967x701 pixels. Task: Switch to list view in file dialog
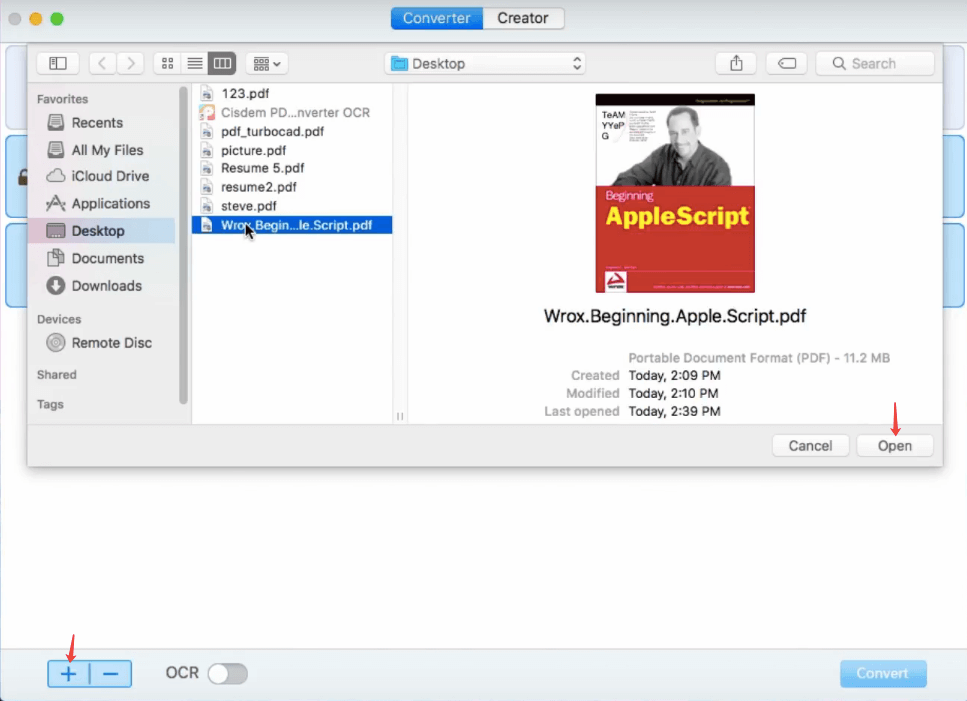(x=195, y=63)
